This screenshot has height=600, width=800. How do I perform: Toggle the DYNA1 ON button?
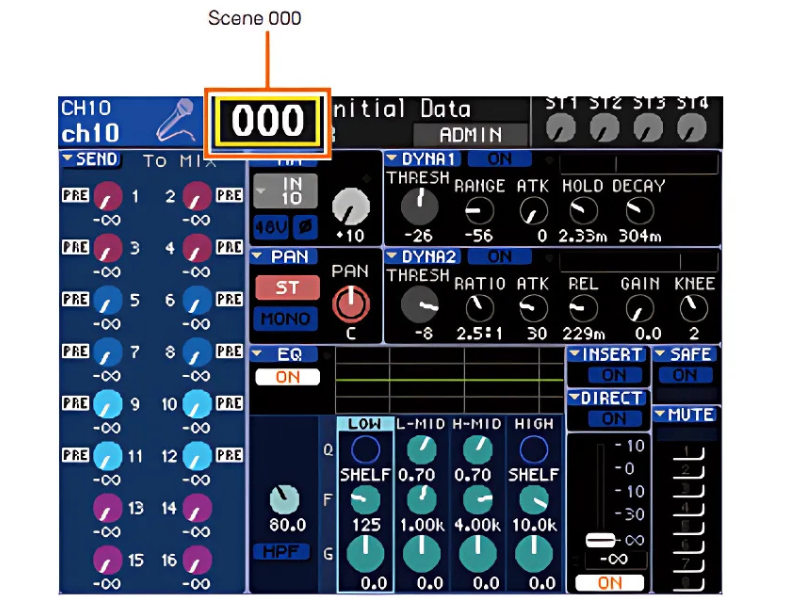click(x=499, y=159)
